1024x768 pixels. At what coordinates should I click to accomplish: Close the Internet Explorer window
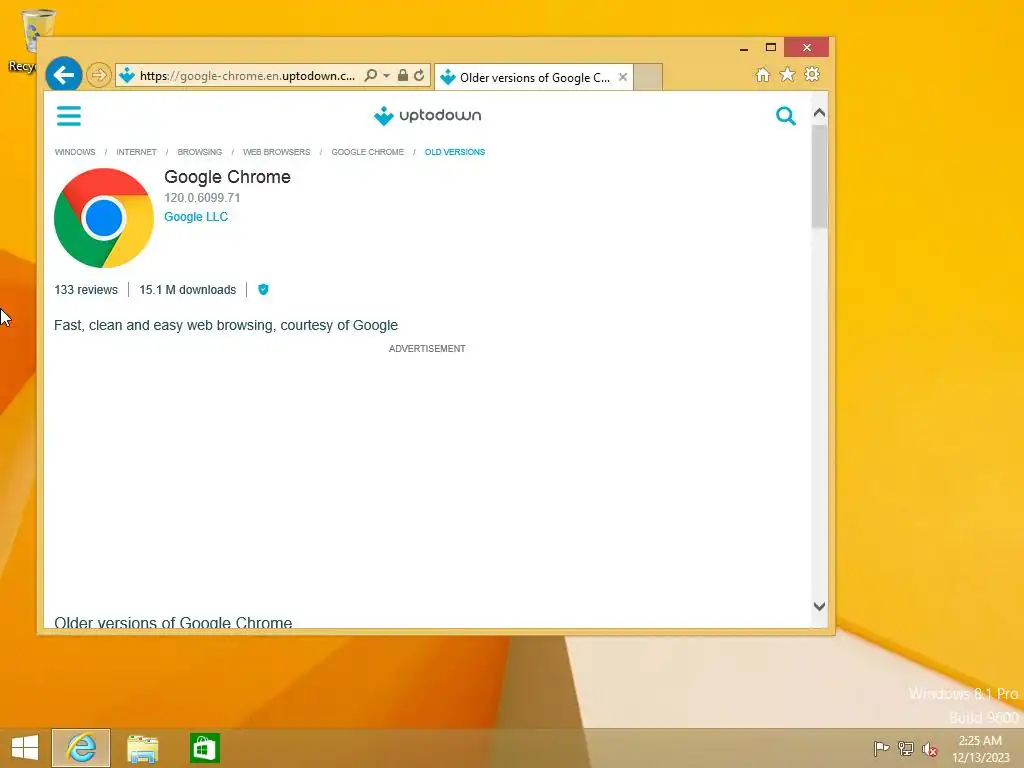(807, 48)
